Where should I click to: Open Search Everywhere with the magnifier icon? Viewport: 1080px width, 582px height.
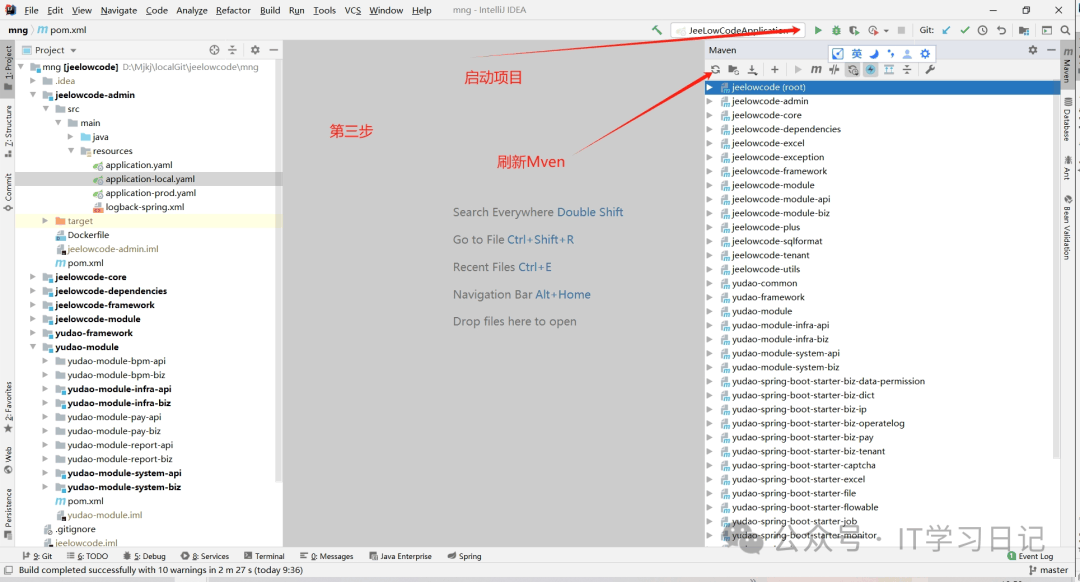pyautogui.click(x=1066, y=30)
